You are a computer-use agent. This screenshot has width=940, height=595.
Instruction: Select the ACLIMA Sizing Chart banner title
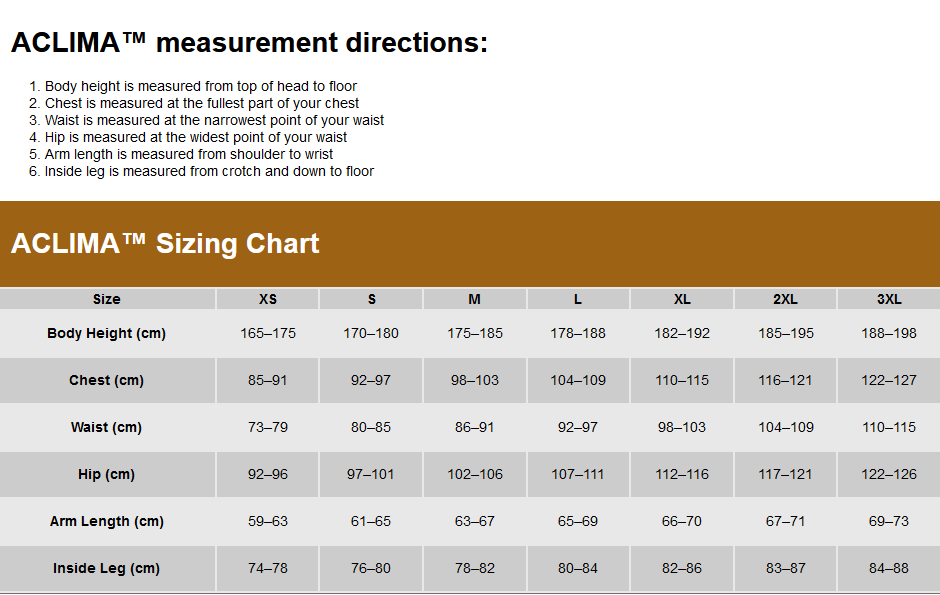[165, 243]
